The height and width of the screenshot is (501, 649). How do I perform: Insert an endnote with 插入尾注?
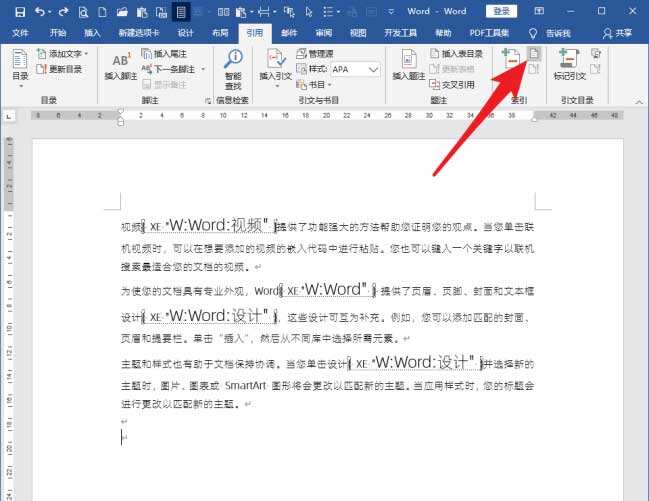pos(164,53)
